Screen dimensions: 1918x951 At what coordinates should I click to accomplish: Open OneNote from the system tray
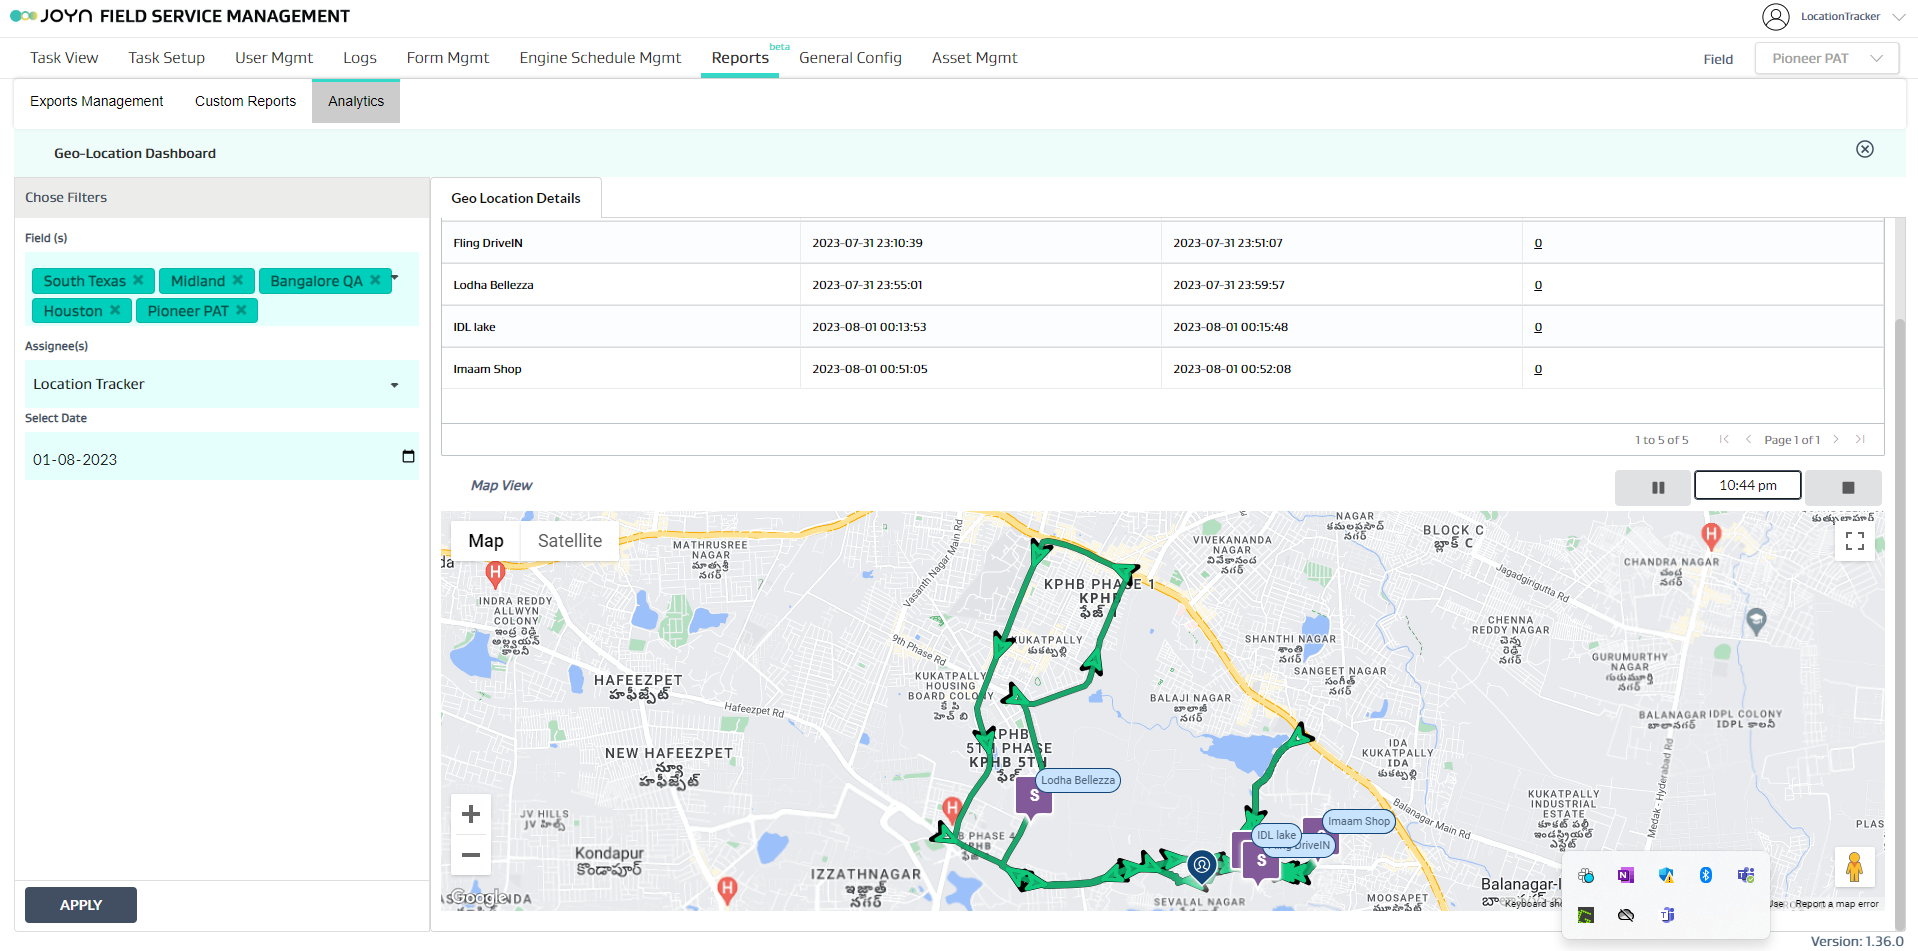[x=1625, y=875]
